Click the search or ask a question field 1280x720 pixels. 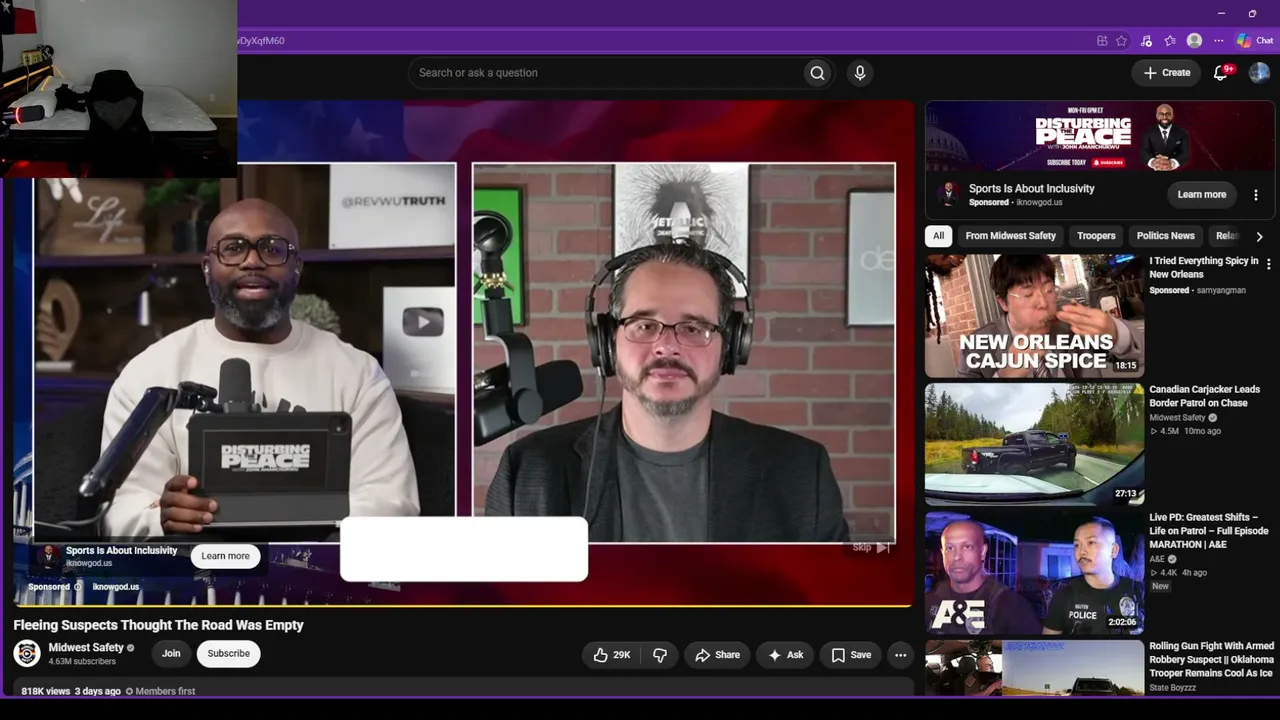604,73
